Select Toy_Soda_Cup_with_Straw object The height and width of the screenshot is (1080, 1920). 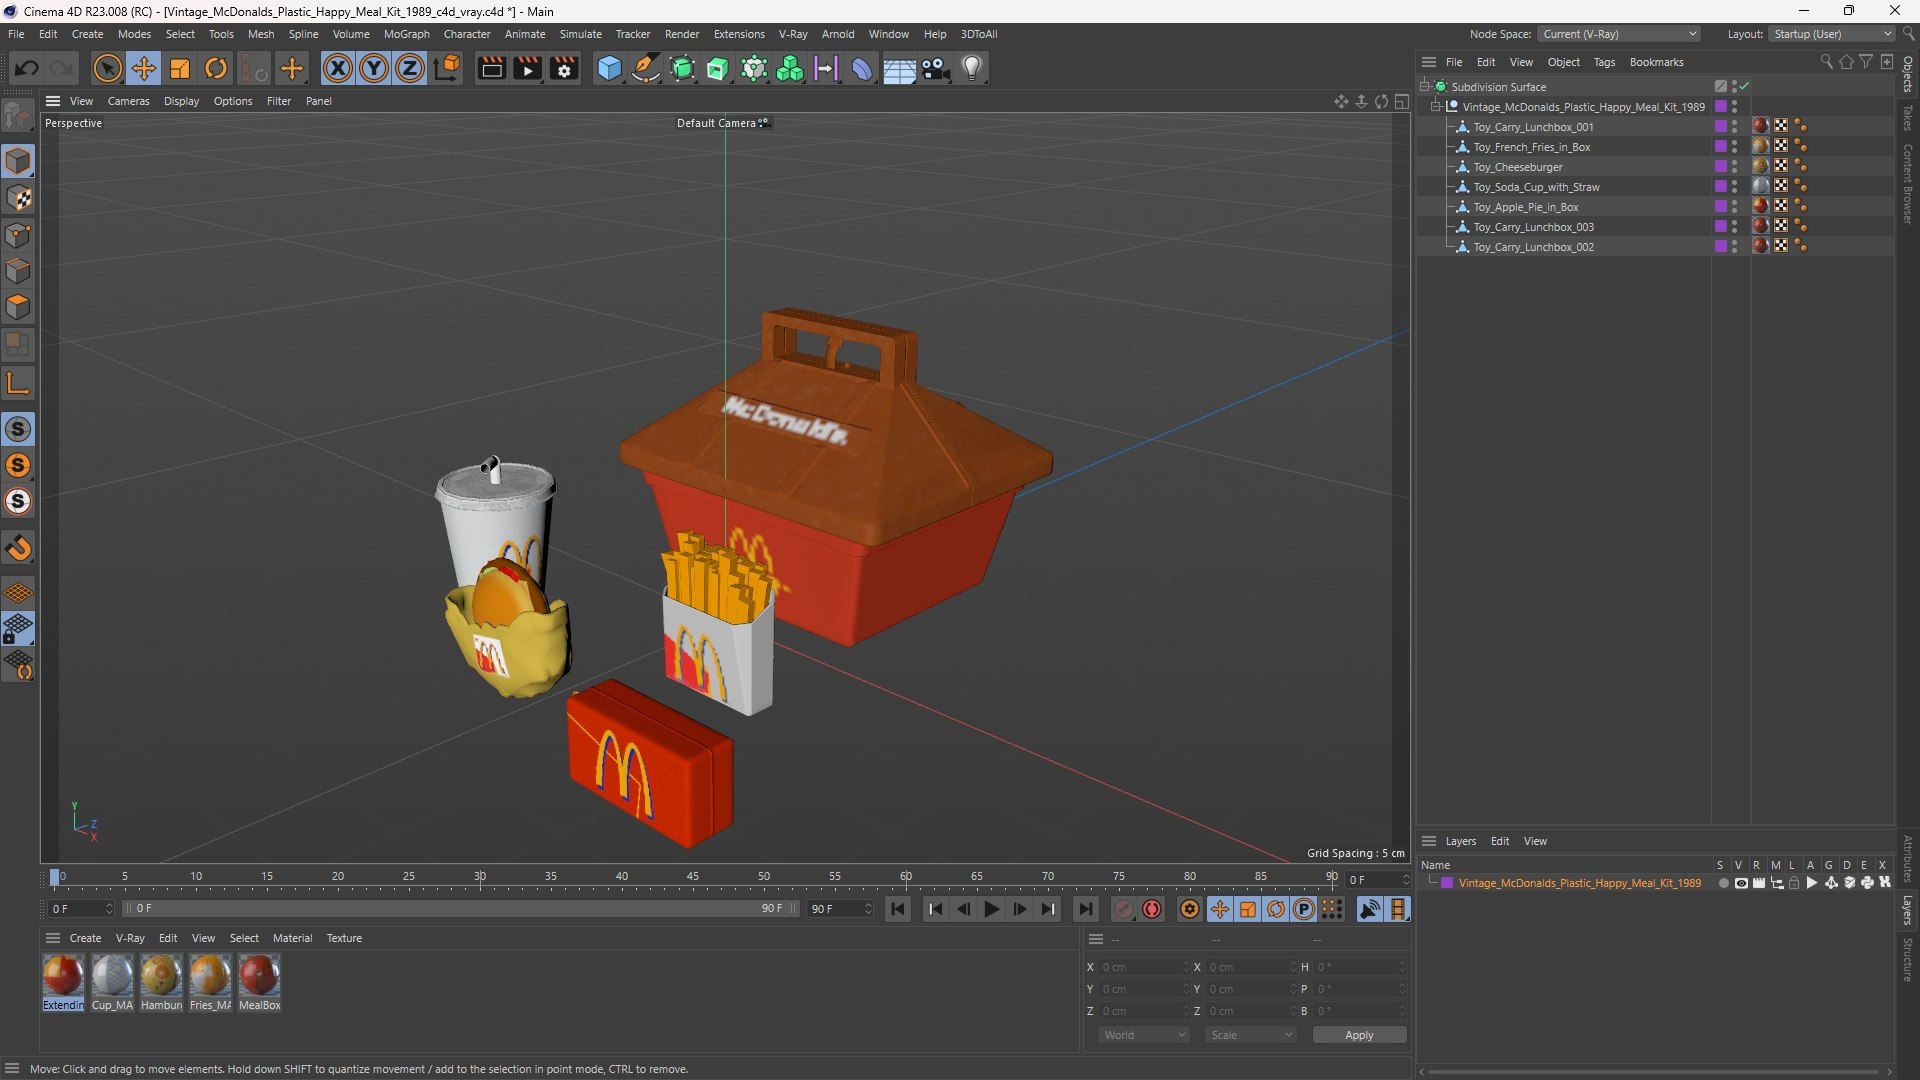[x=1536, y=187]
